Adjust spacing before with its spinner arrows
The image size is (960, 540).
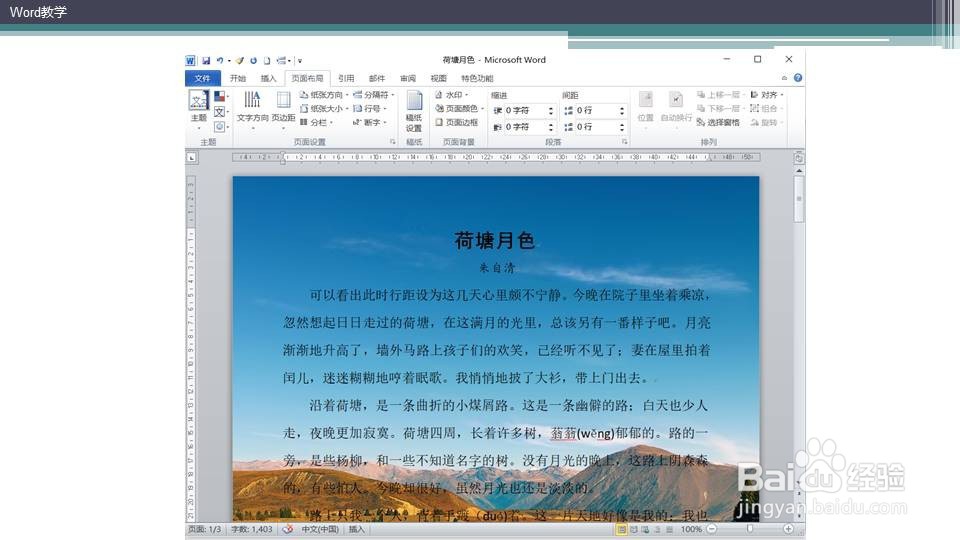622,111
